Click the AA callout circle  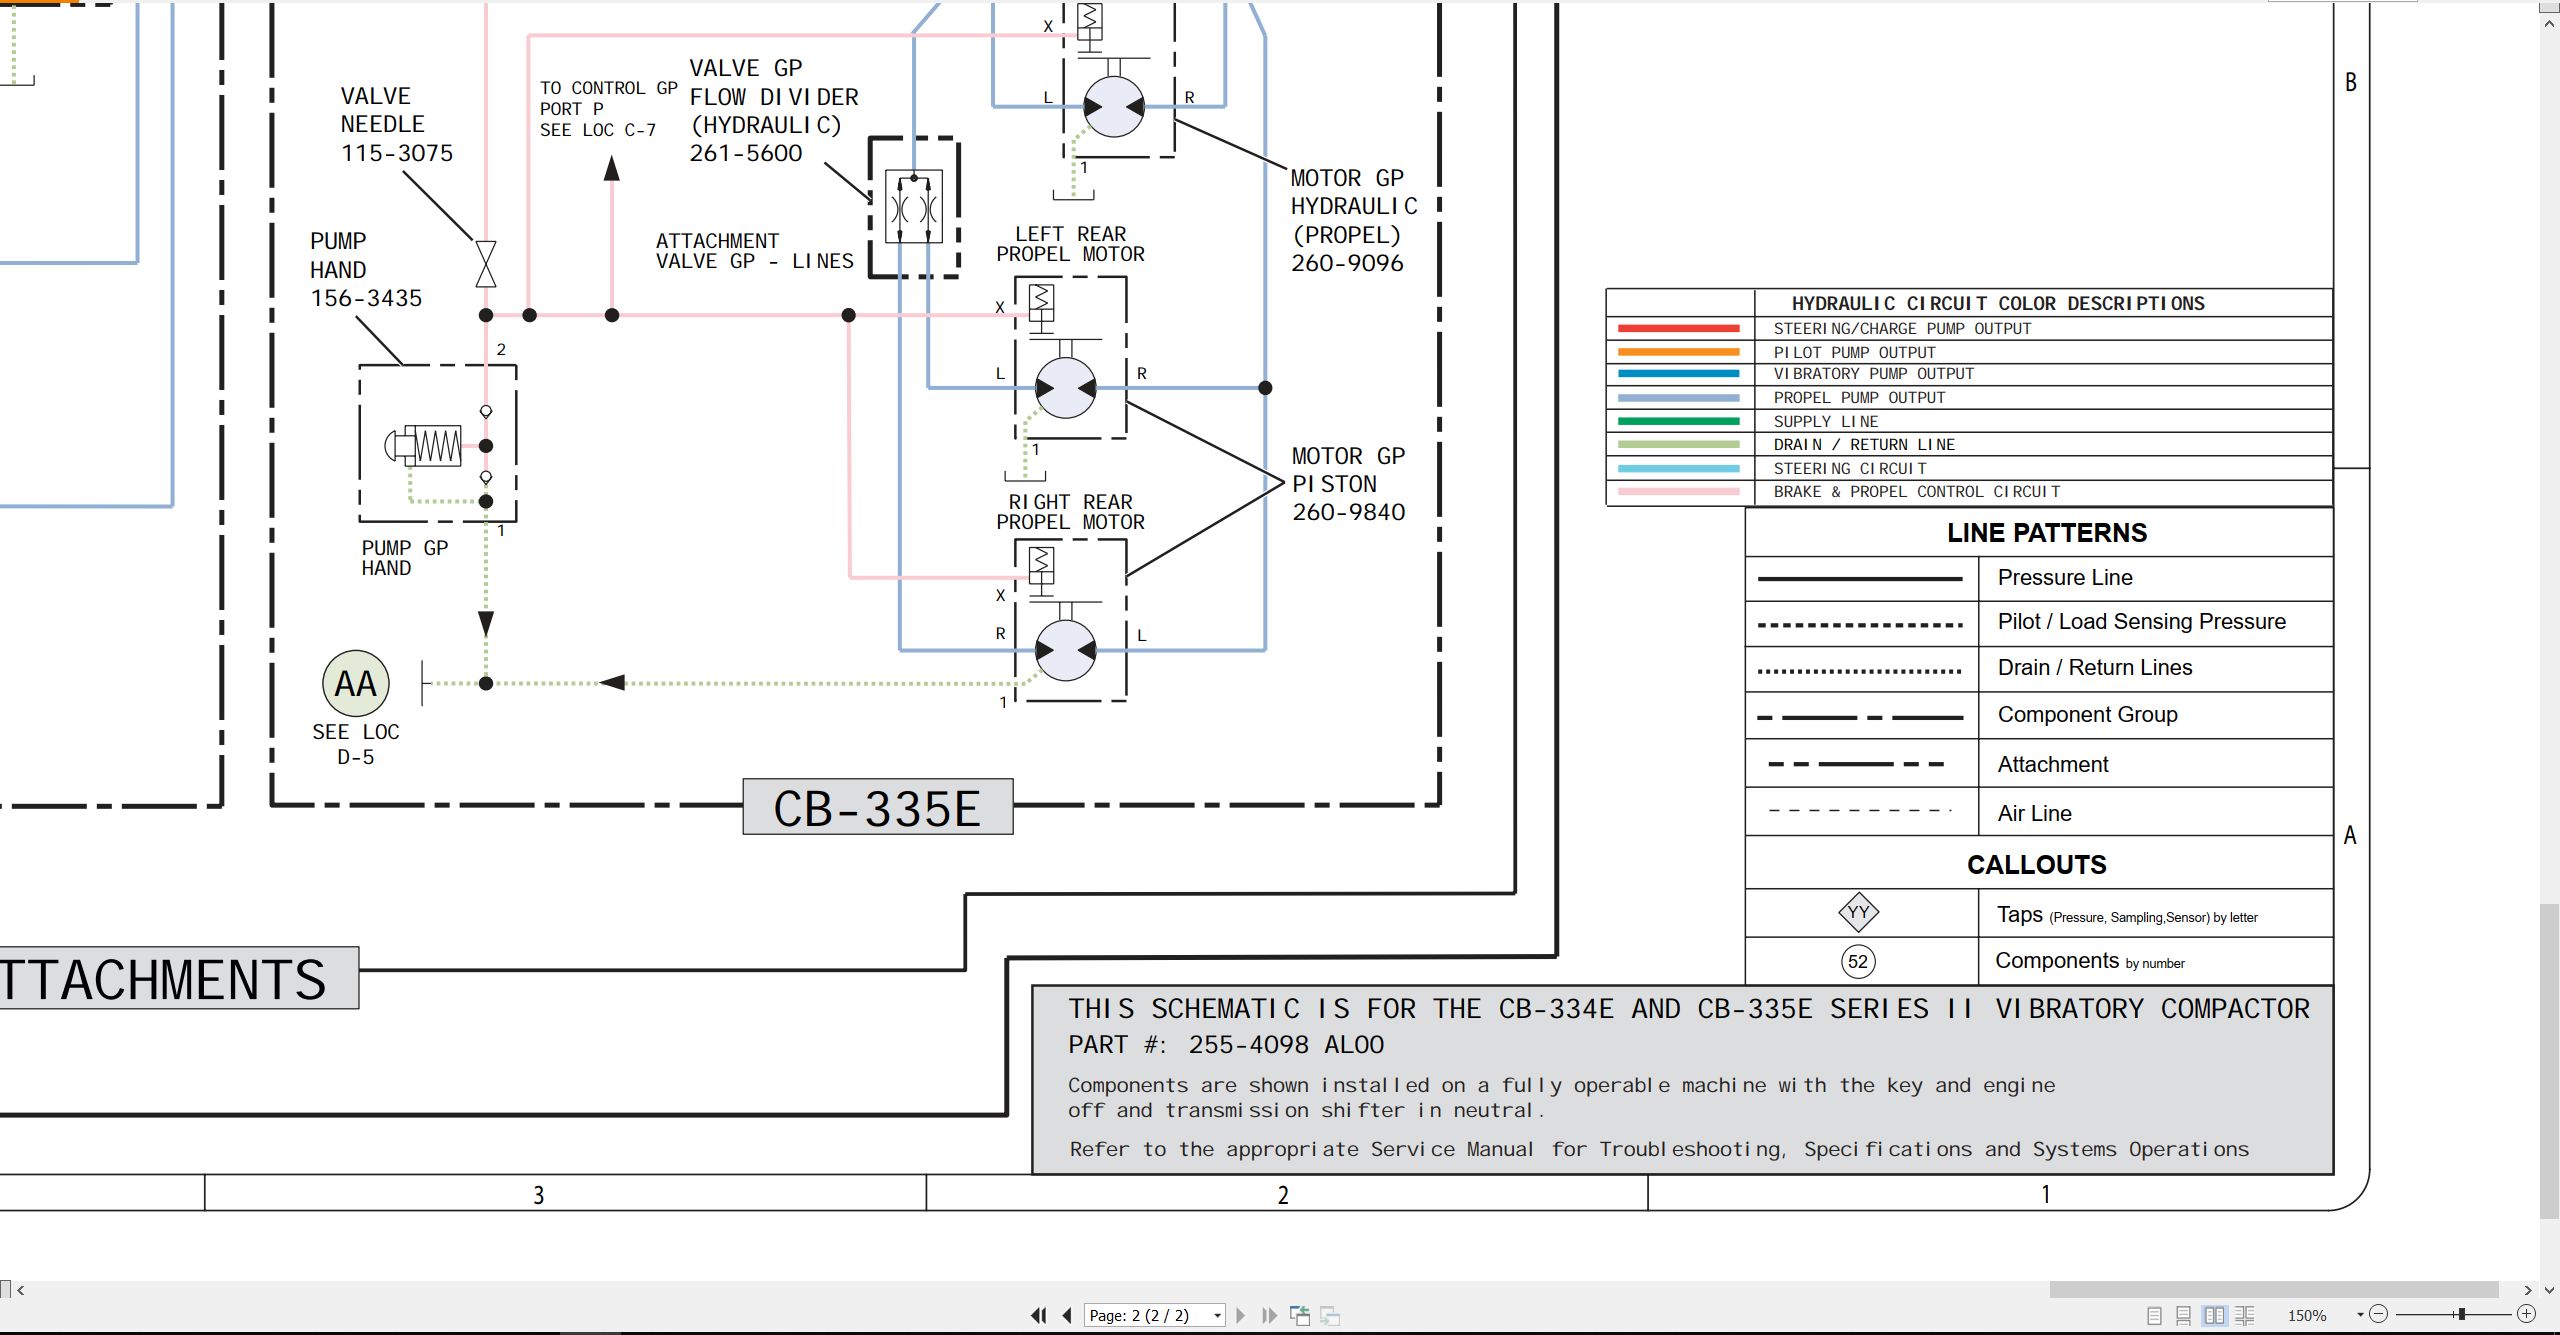(x=355, y=684)
